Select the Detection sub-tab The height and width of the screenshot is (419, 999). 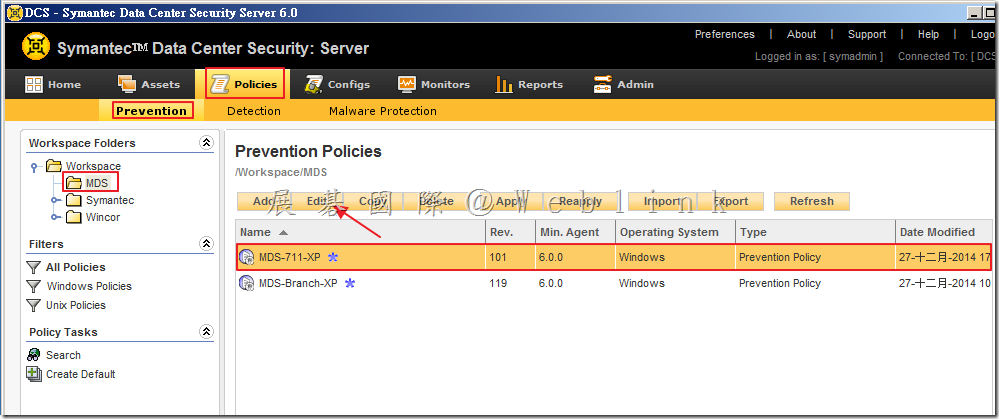click(254, 111)
